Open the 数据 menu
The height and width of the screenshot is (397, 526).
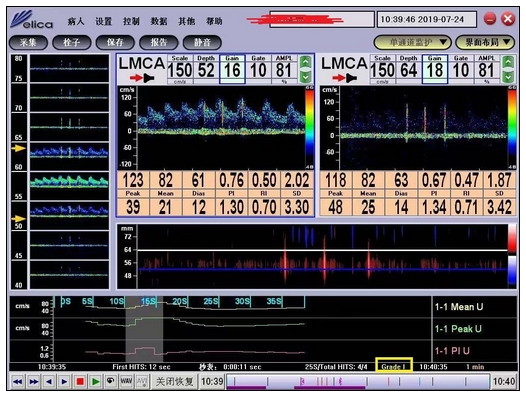pos(159,21)
